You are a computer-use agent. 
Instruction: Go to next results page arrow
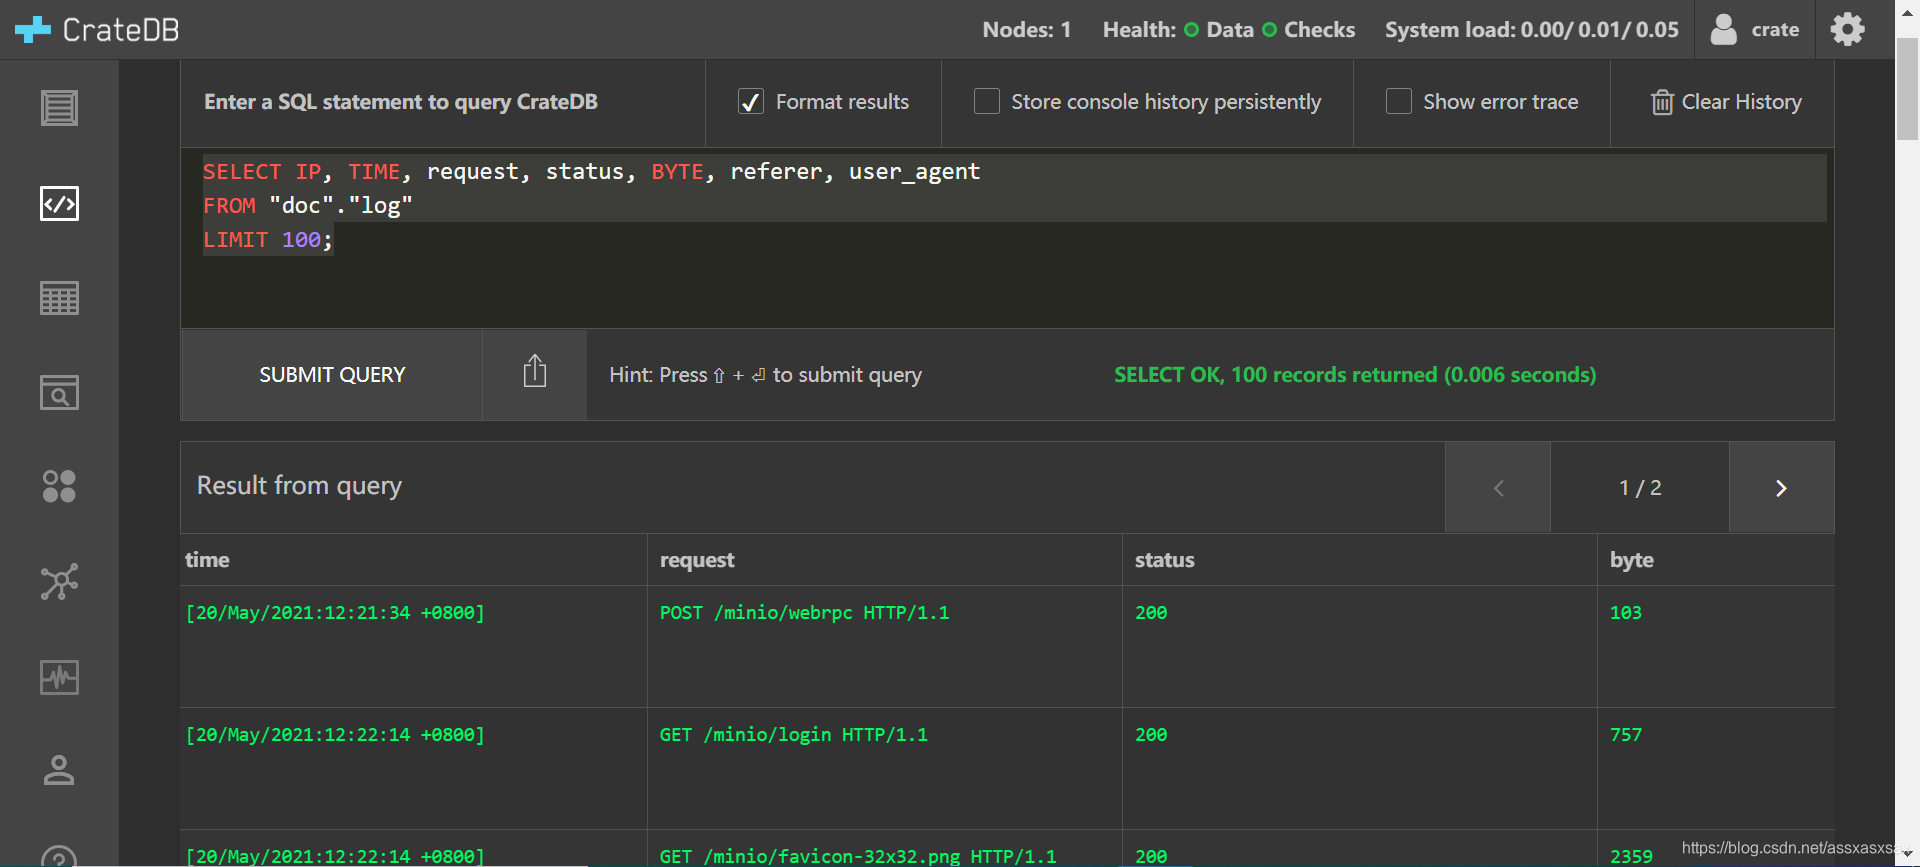[x=1781, y=488]
